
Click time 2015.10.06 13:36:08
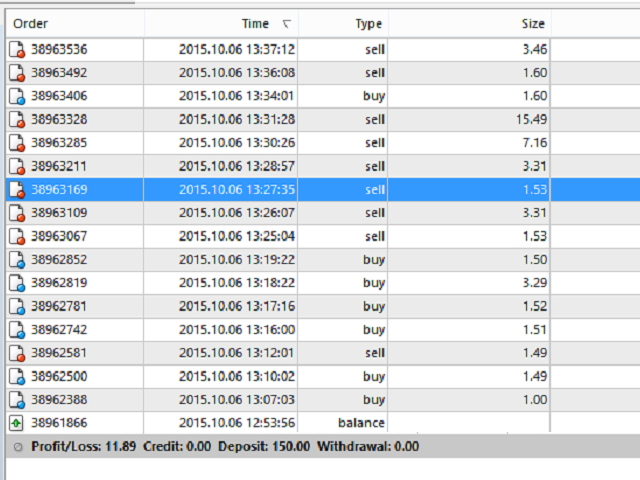(x=237, y=73)
